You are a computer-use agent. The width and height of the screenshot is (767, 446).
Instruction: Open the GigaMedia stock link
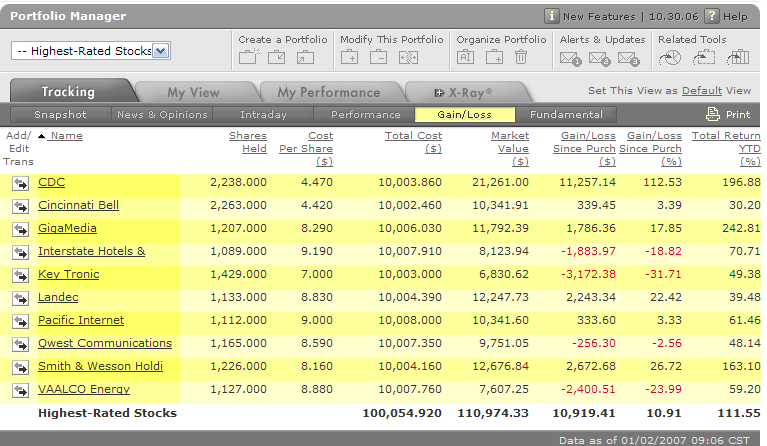67,228
